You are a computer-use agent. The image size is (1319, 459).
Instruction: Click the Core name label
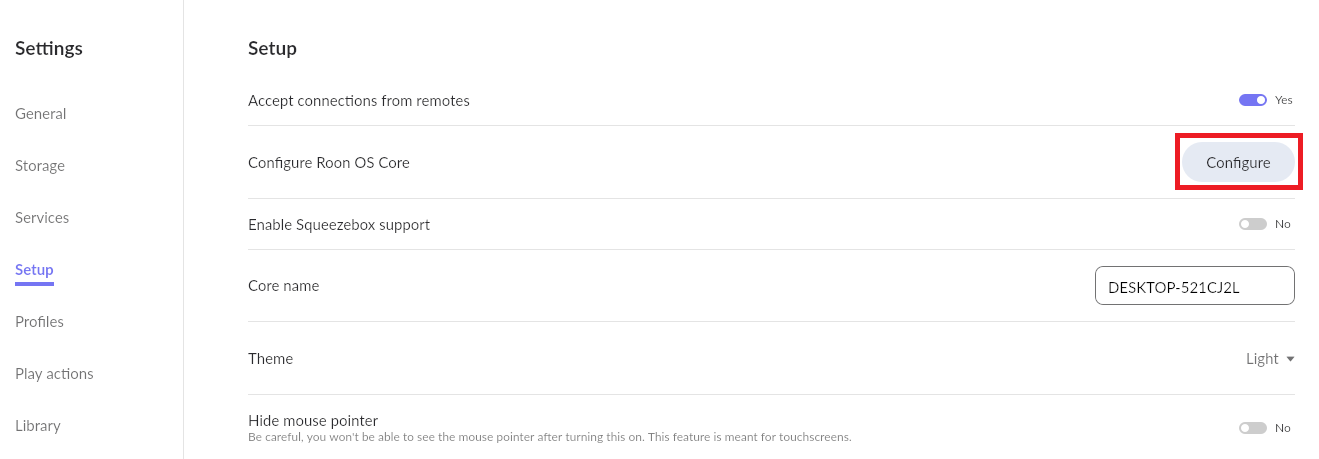click(x=284, y=286)
